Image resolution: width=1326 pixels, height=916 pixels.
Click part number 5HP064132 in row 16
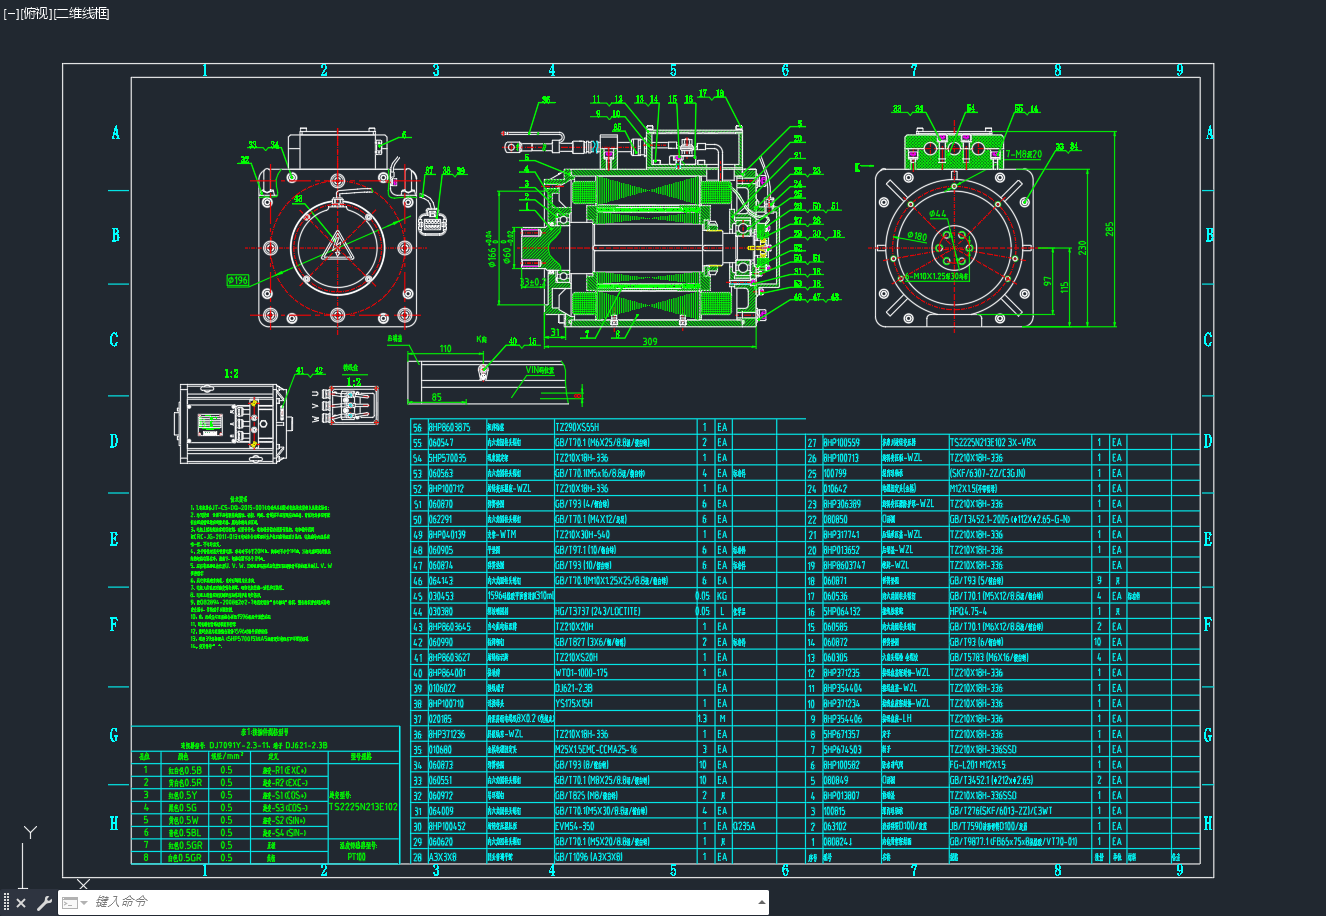(x=841, y=611)
